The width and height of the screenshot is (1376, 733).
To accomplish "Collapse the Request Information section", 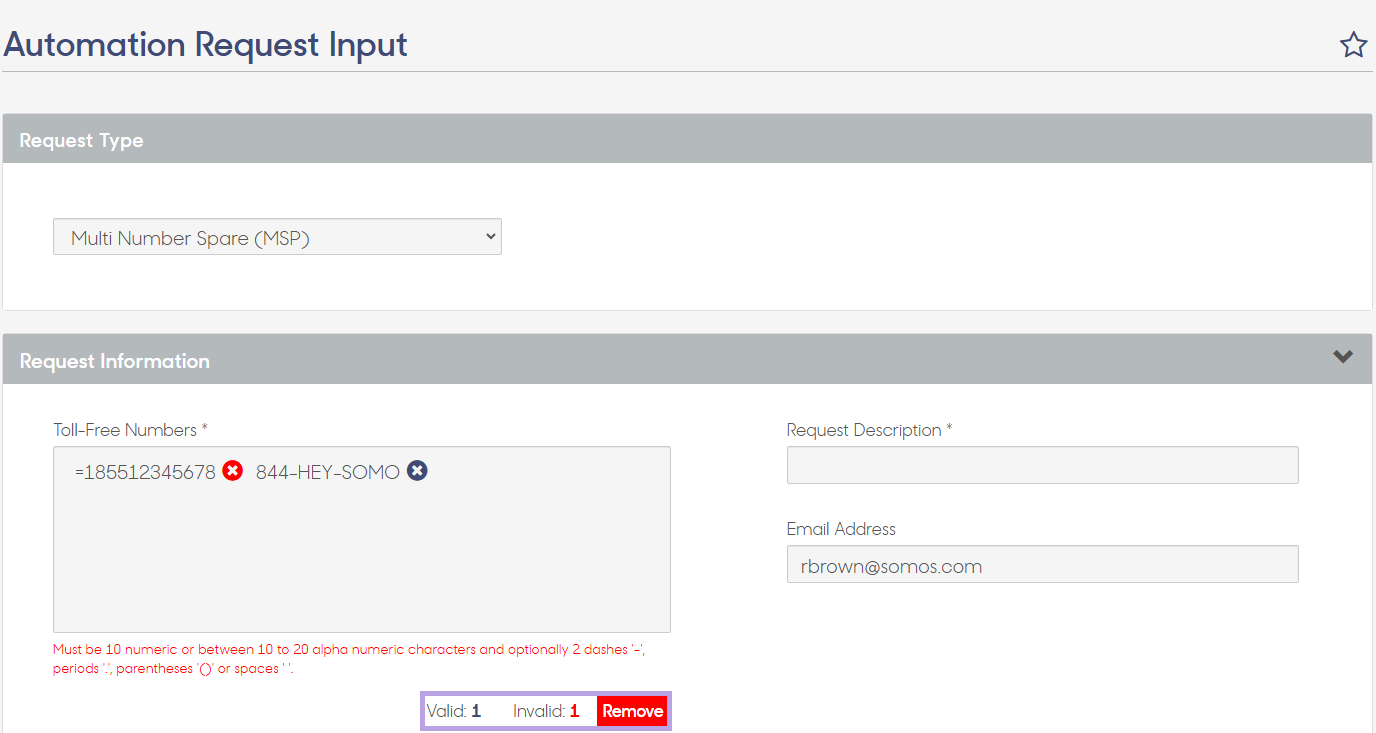I will [1343, 357].
